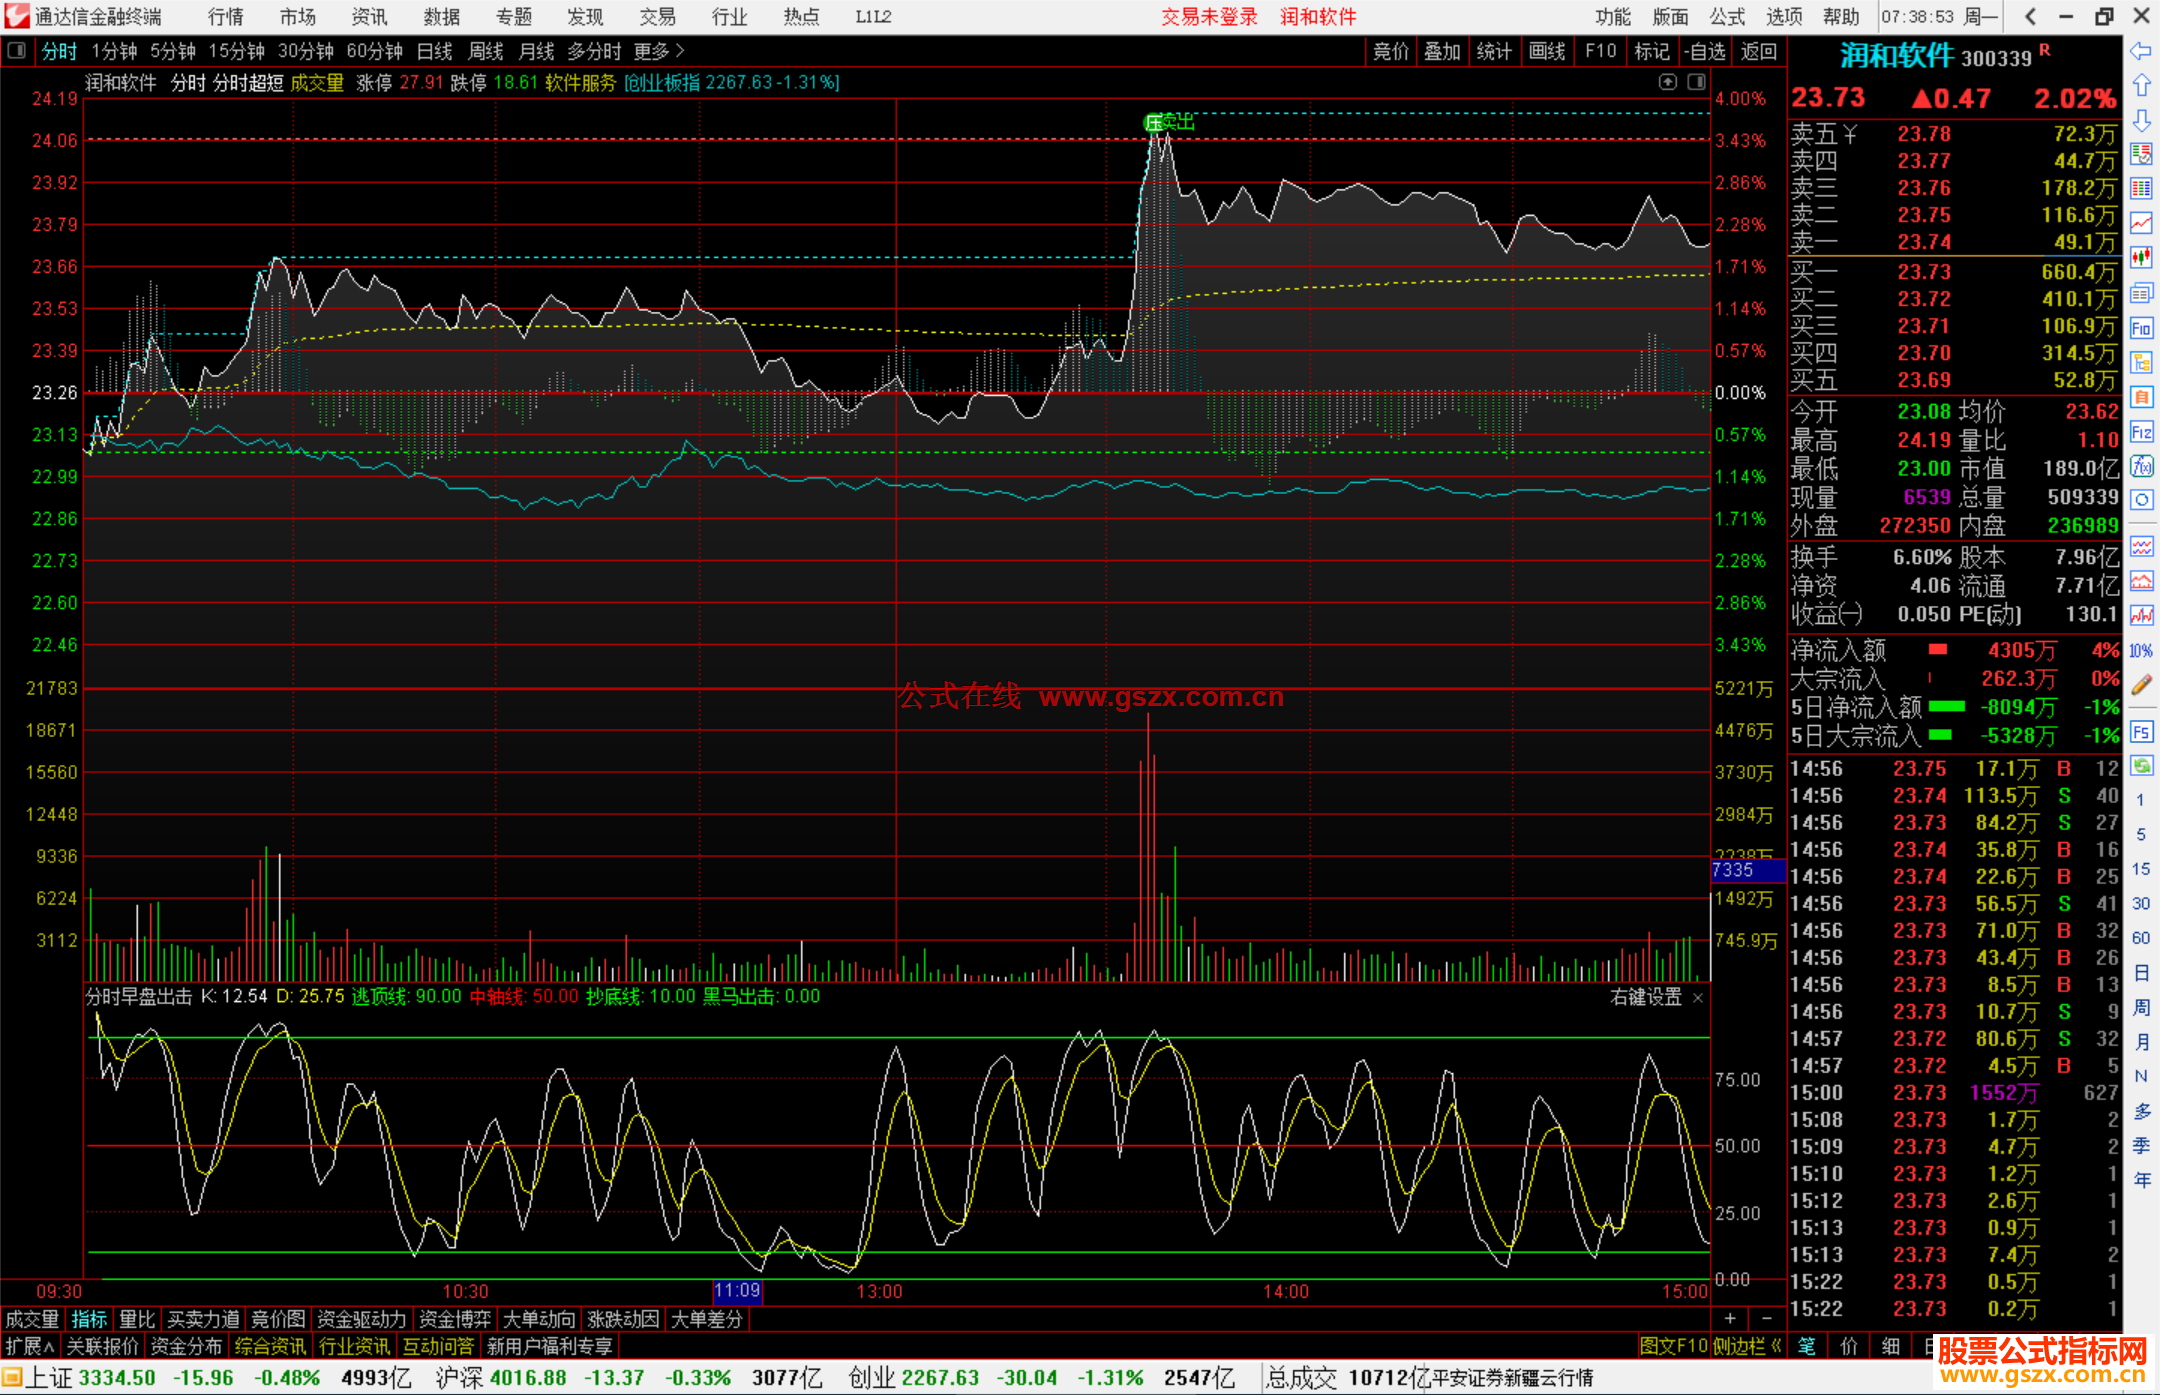Click the 返回 return button
Screen dimensions: 2160x1395
tap(1758, 51)
